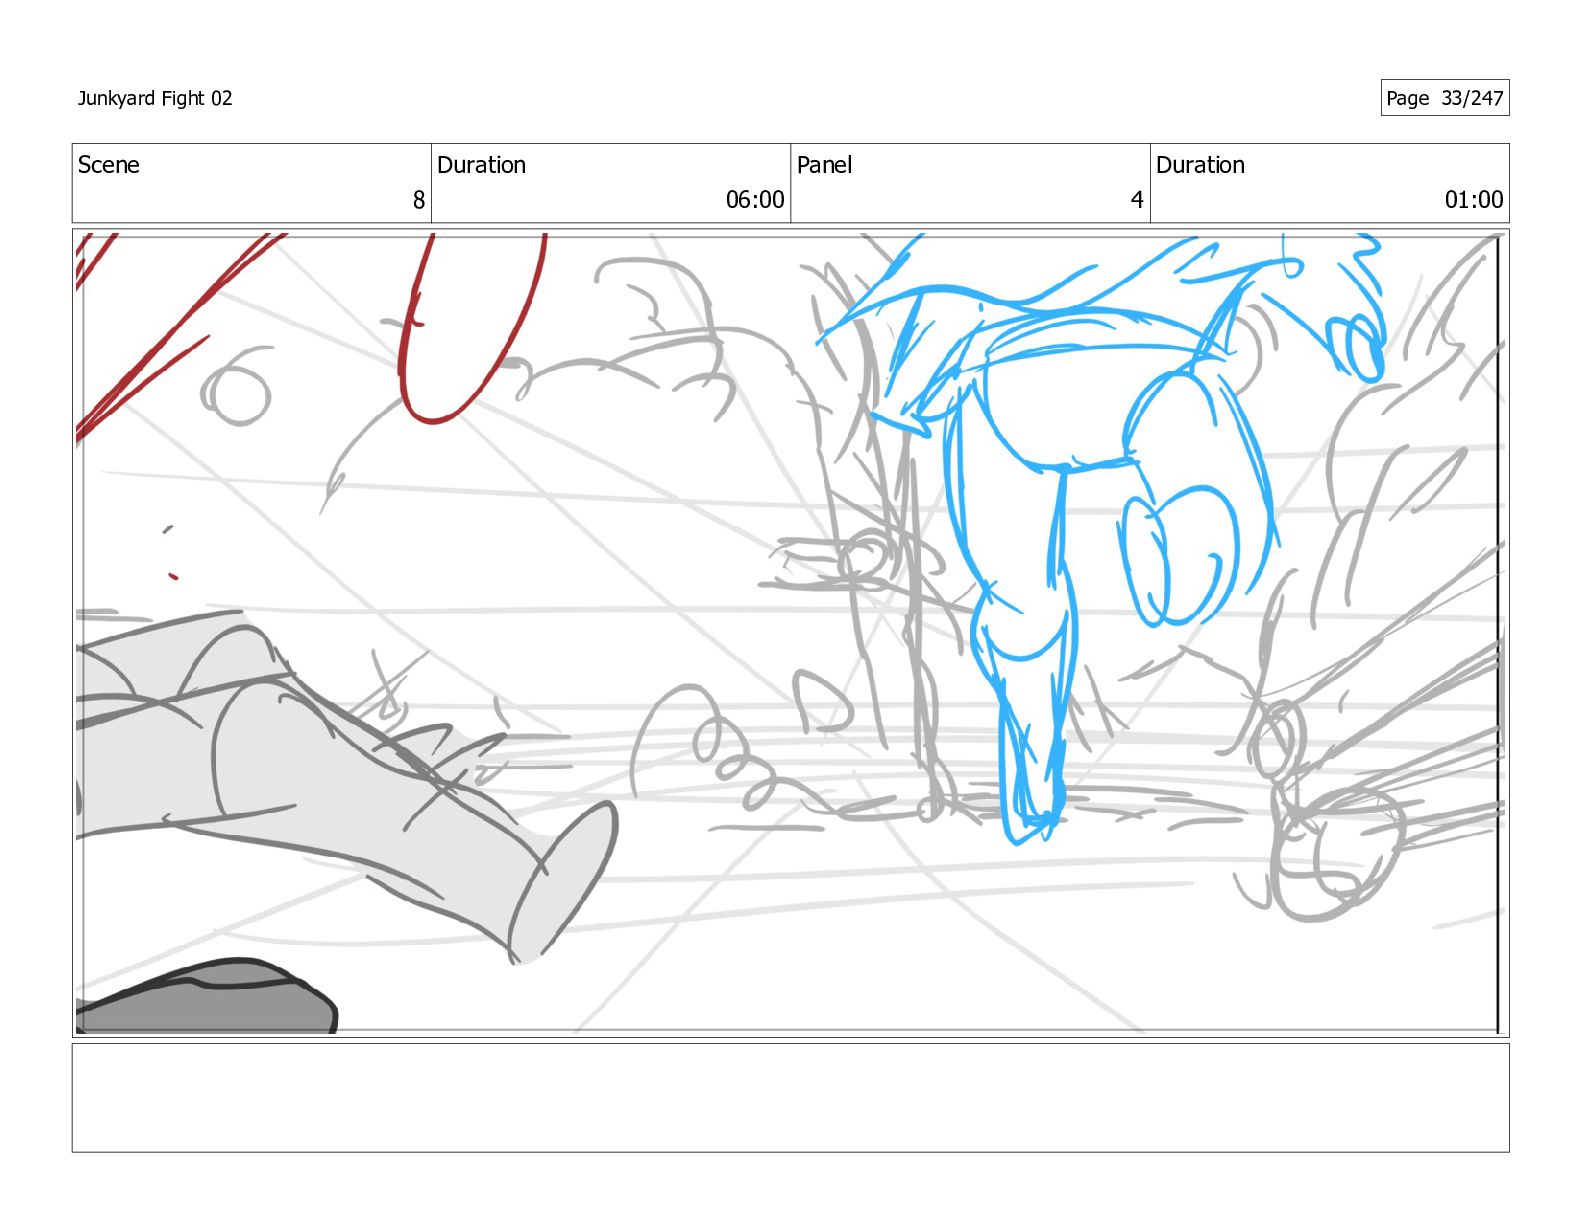Click the empty notes box below the panel

(790, 1098)
